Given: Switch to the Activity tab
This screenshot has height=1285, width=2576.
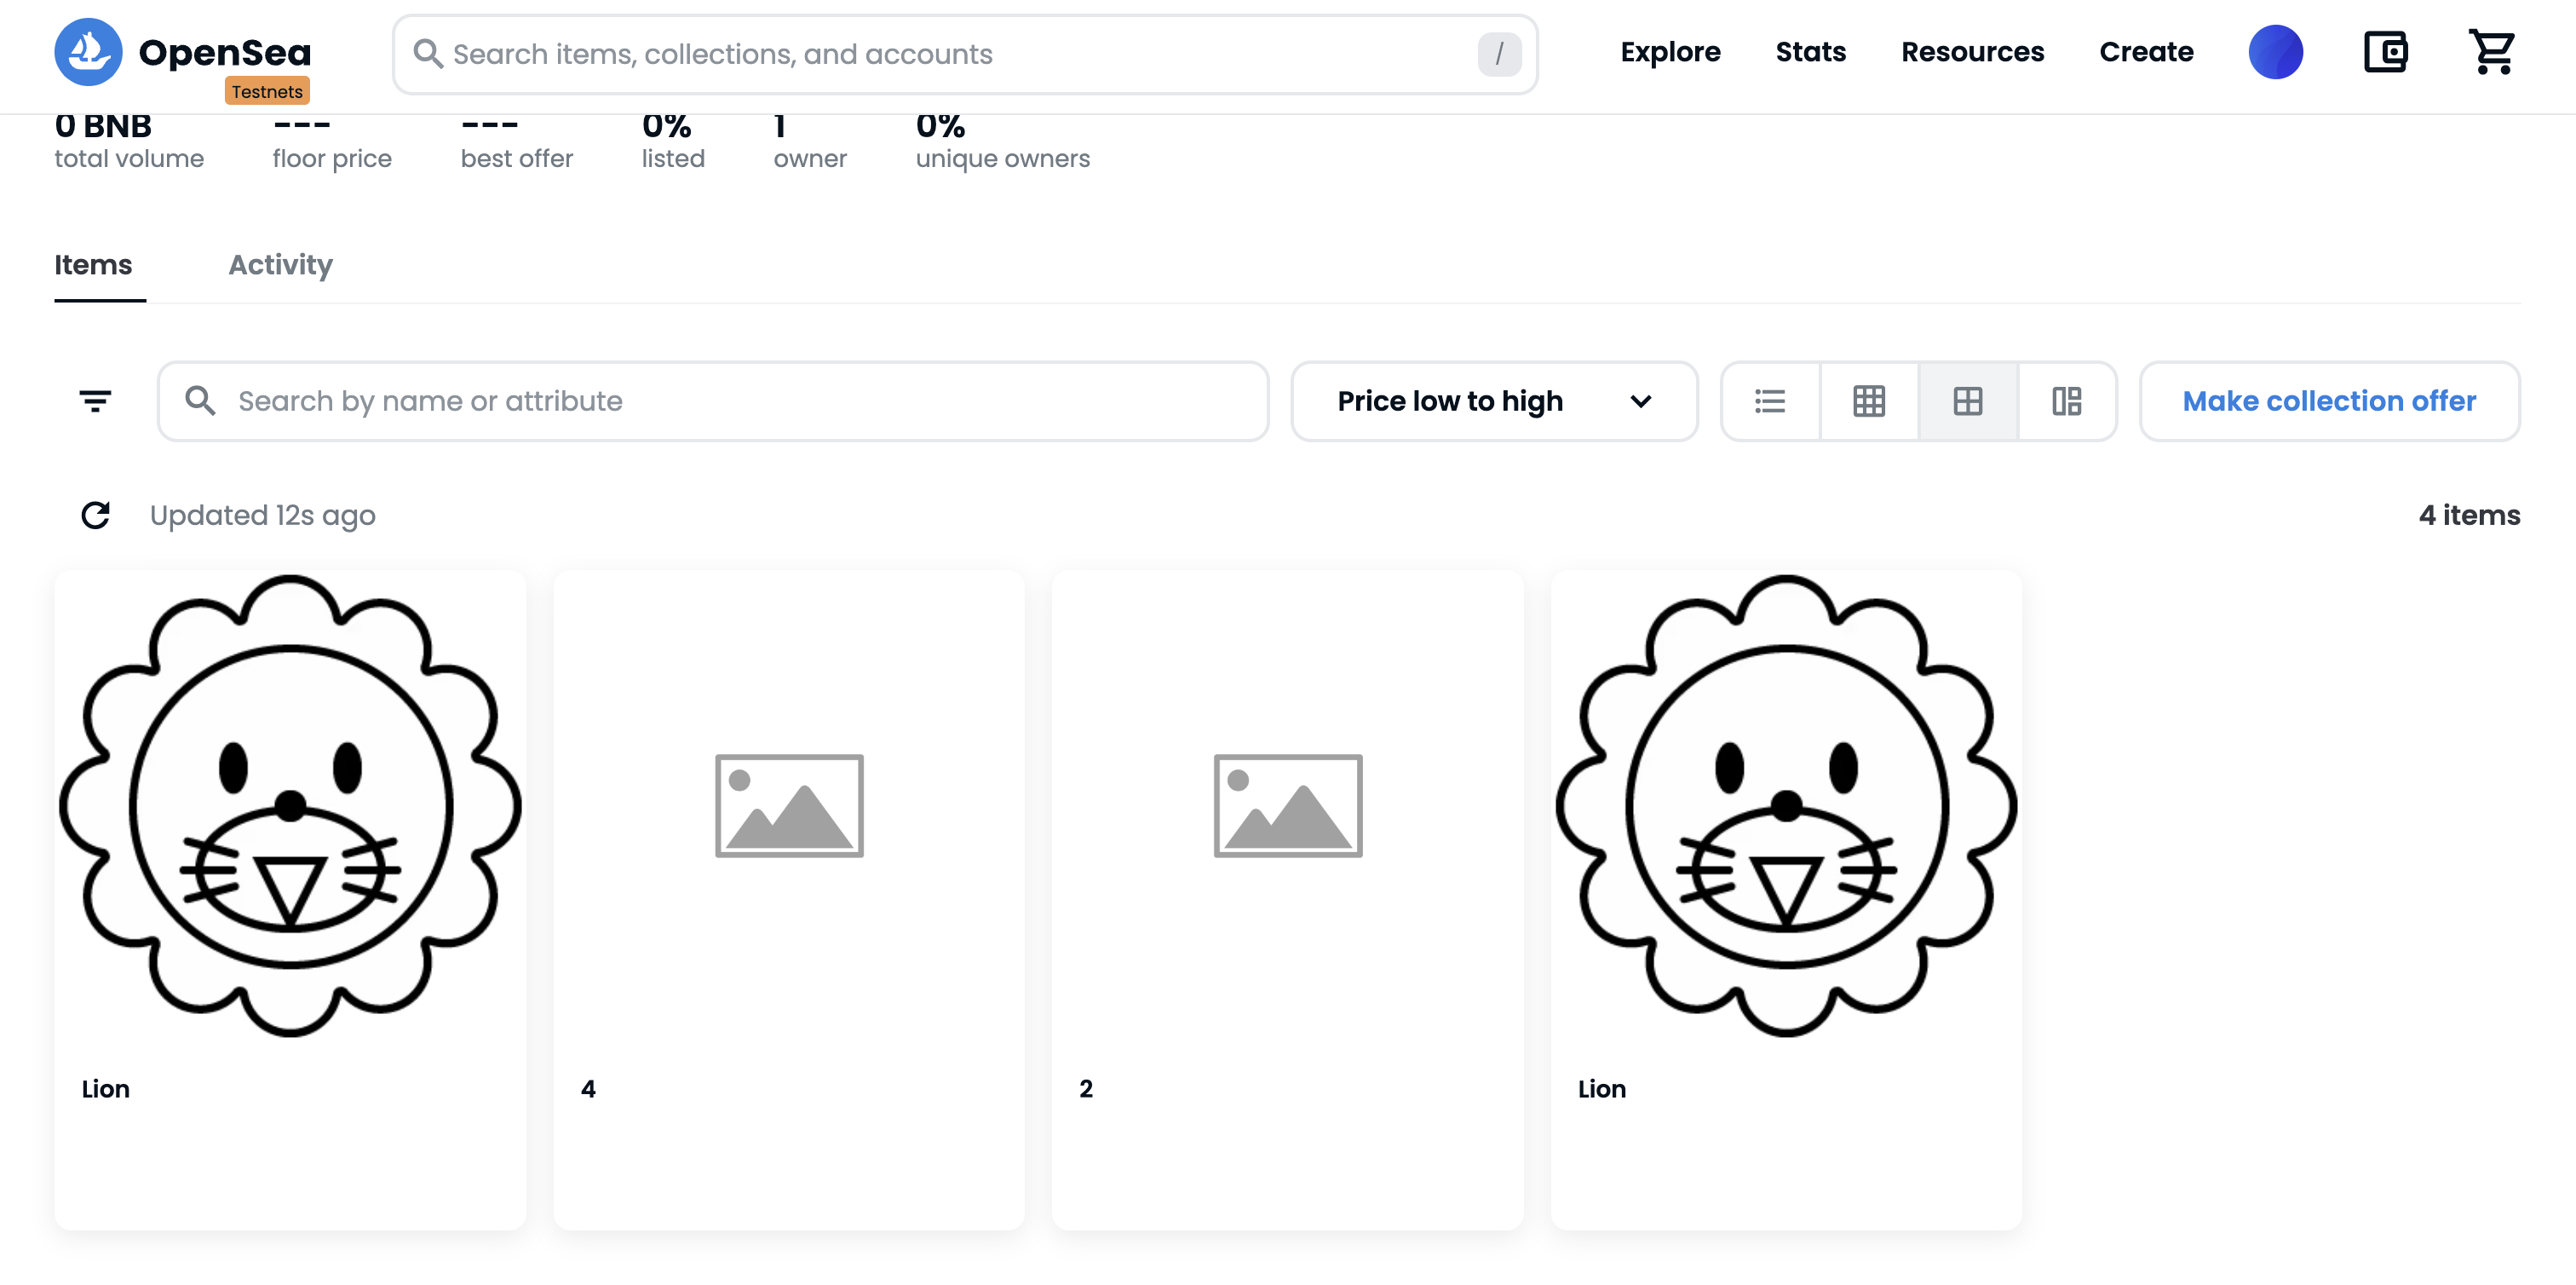Looking at the screenshot, I should pos(280,265).
